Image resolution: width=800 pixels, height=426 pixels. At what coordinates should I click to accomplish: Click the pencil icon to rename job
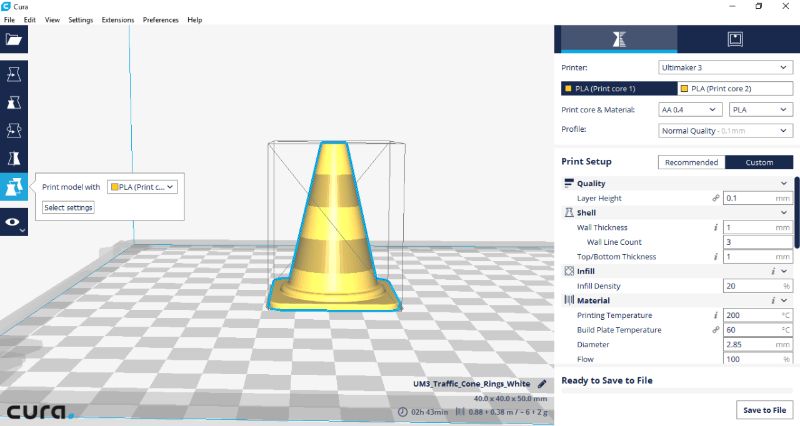click(x=542, y=384)
